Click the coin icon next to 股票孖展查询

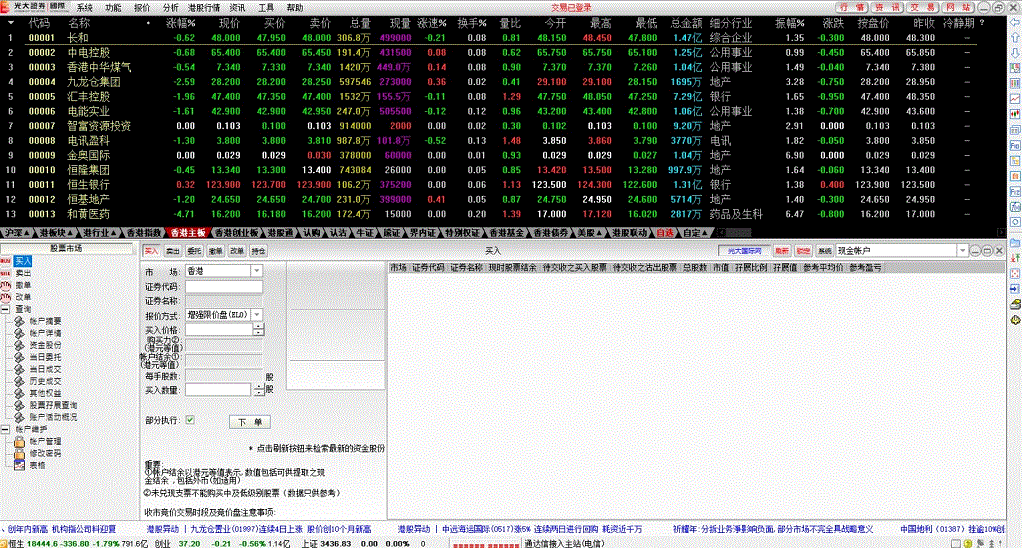pyautogui.click(x=20, y=405)
